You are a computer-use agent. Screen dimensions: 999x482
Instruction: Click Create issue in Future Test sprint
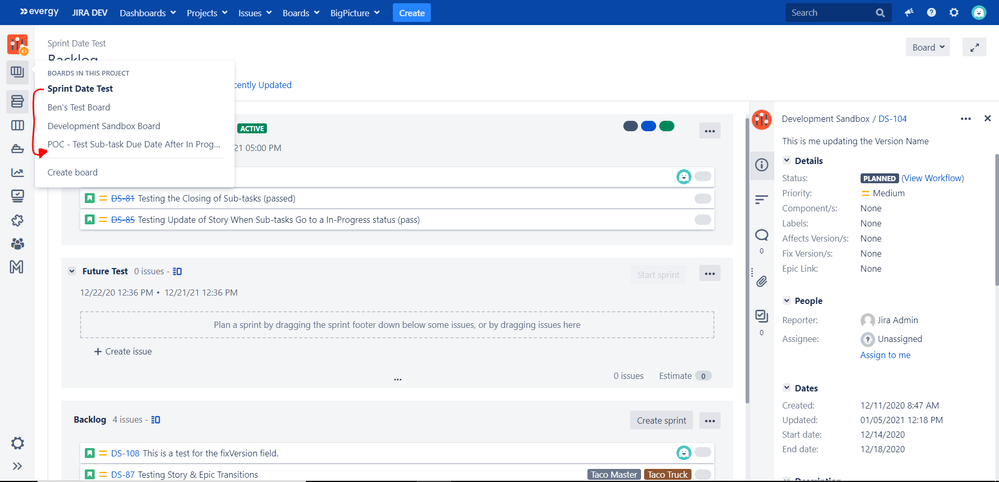pos(123,351)
